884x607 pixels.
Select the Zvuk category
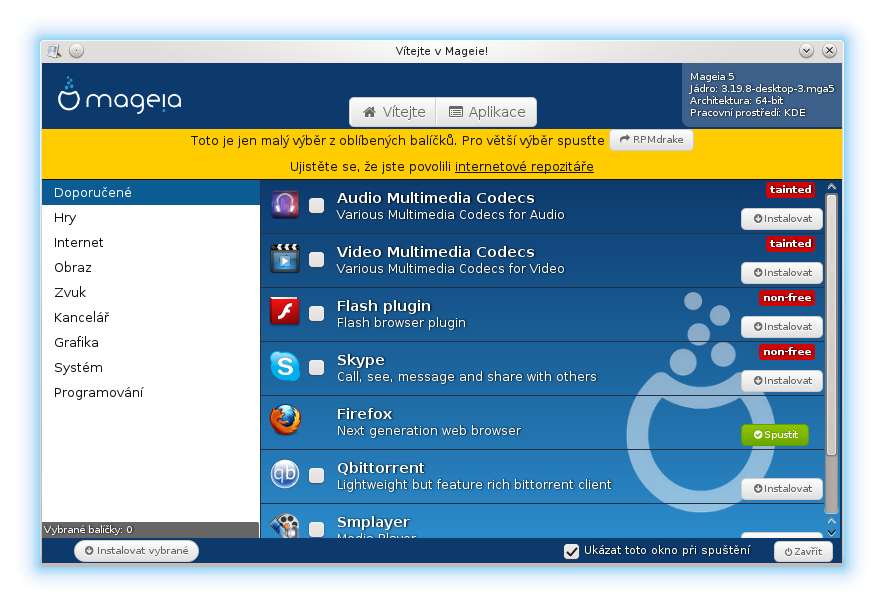151,293
